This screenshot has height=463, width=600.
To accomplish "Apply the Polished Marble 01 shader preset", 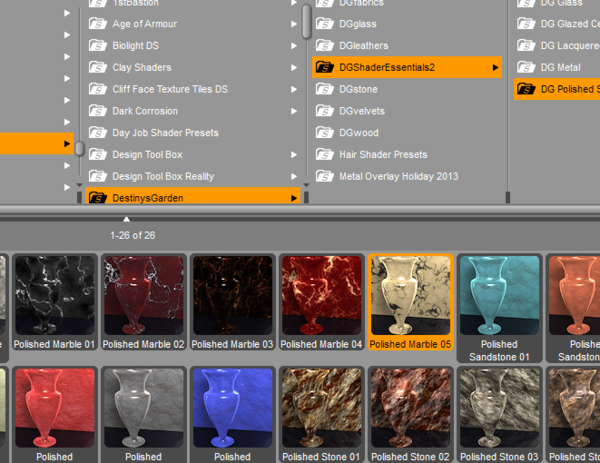I will (x=54, y=302).
